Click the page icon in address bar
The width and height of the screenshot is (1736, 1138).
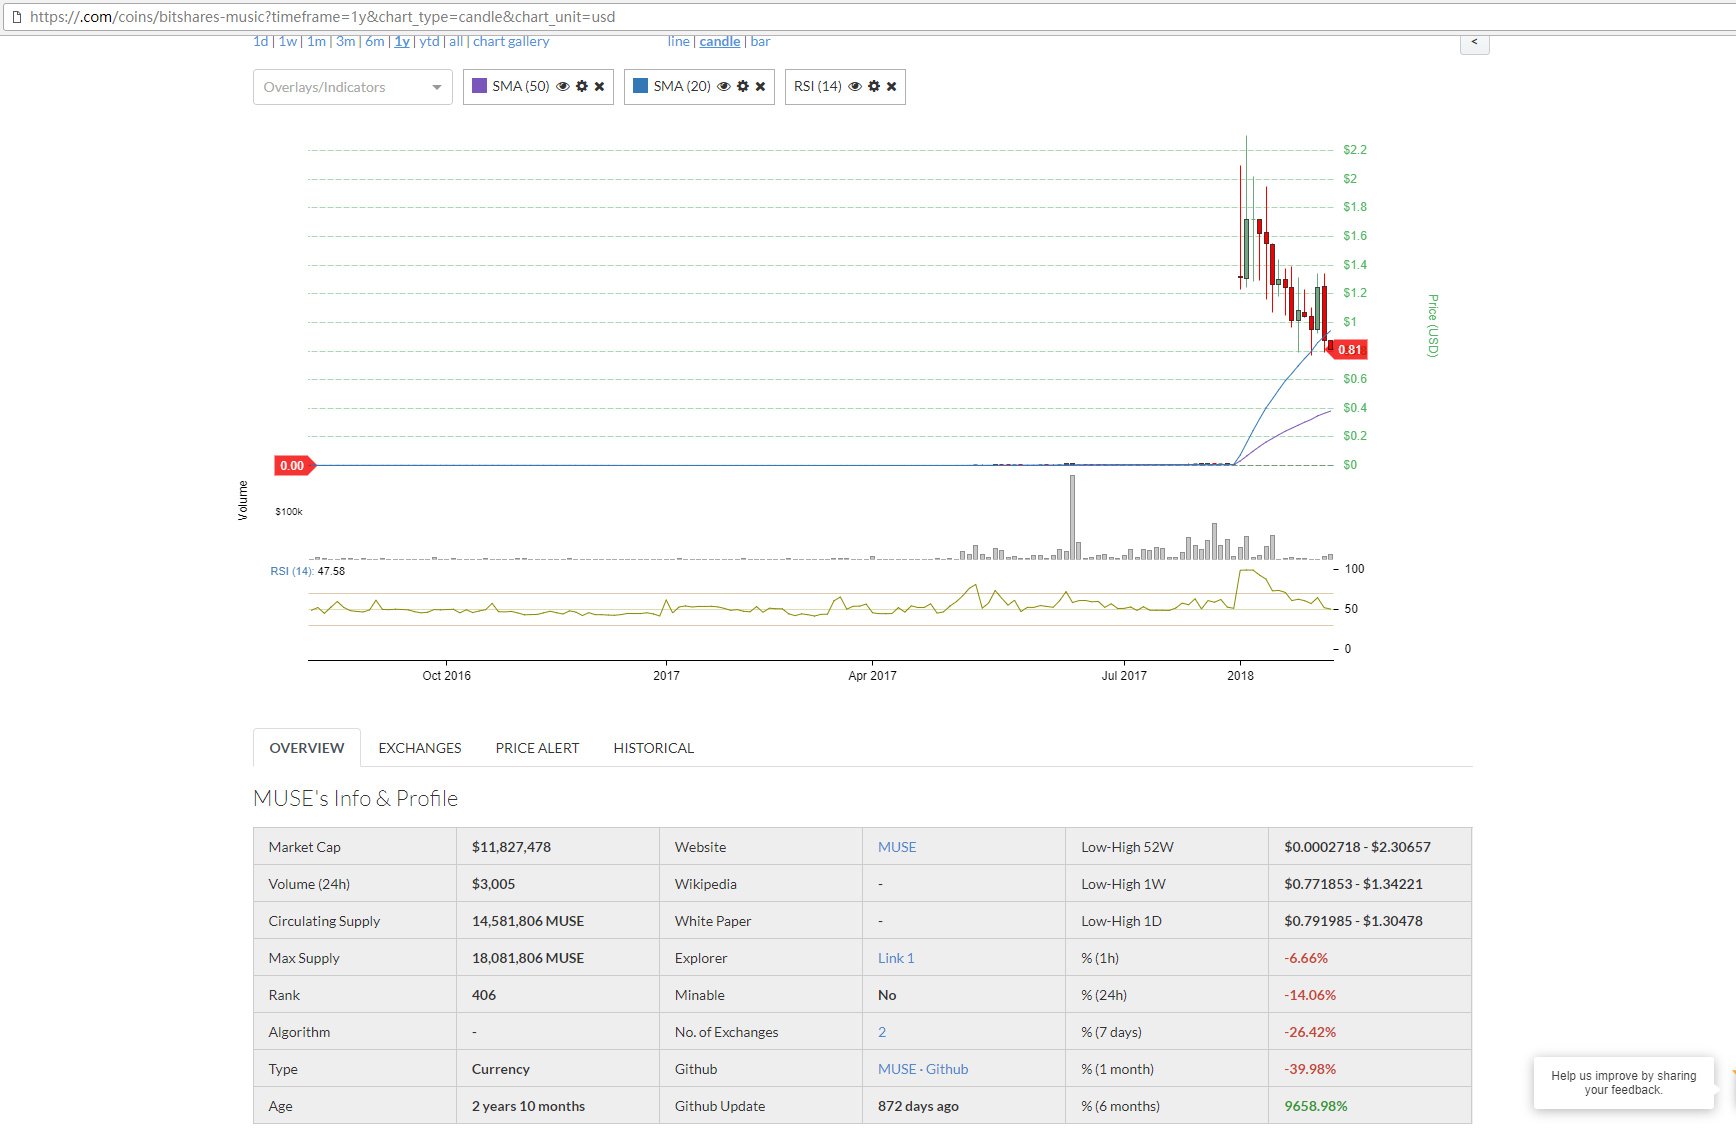tap(16, 17)
